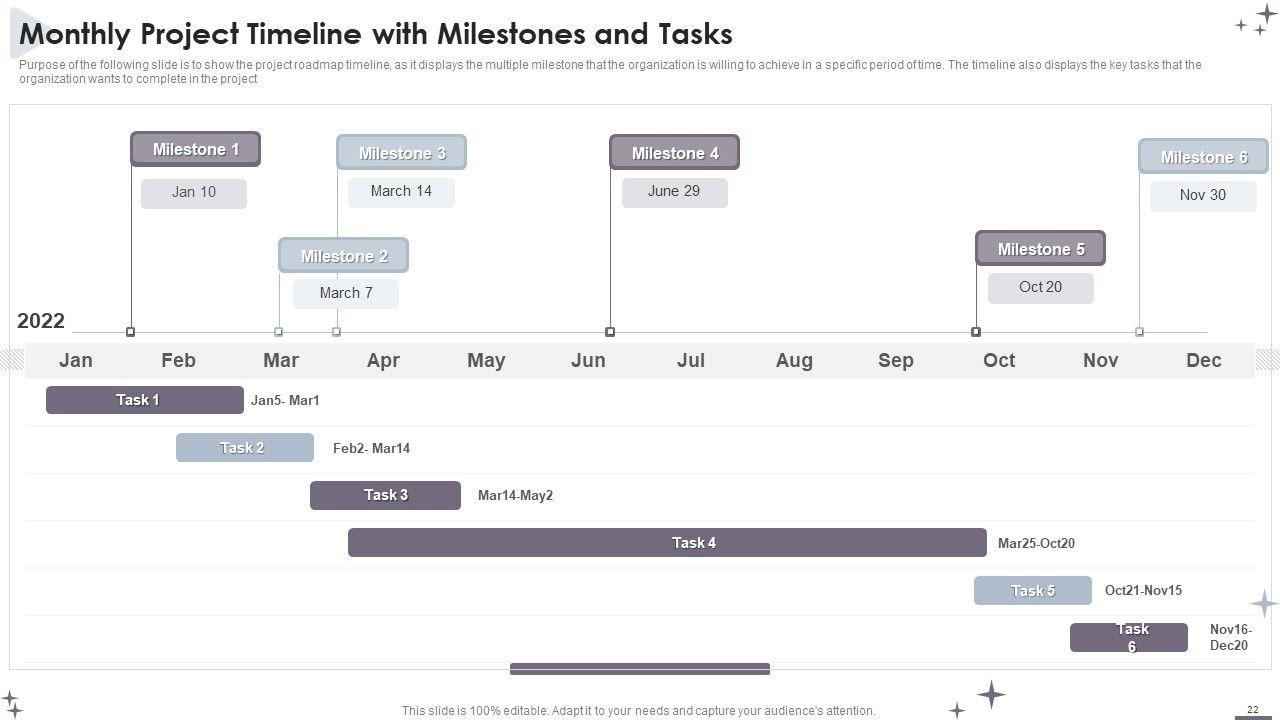Click the Milestone 1 label box
This screenshot has width=1280, height=720.
pos(195,149)
